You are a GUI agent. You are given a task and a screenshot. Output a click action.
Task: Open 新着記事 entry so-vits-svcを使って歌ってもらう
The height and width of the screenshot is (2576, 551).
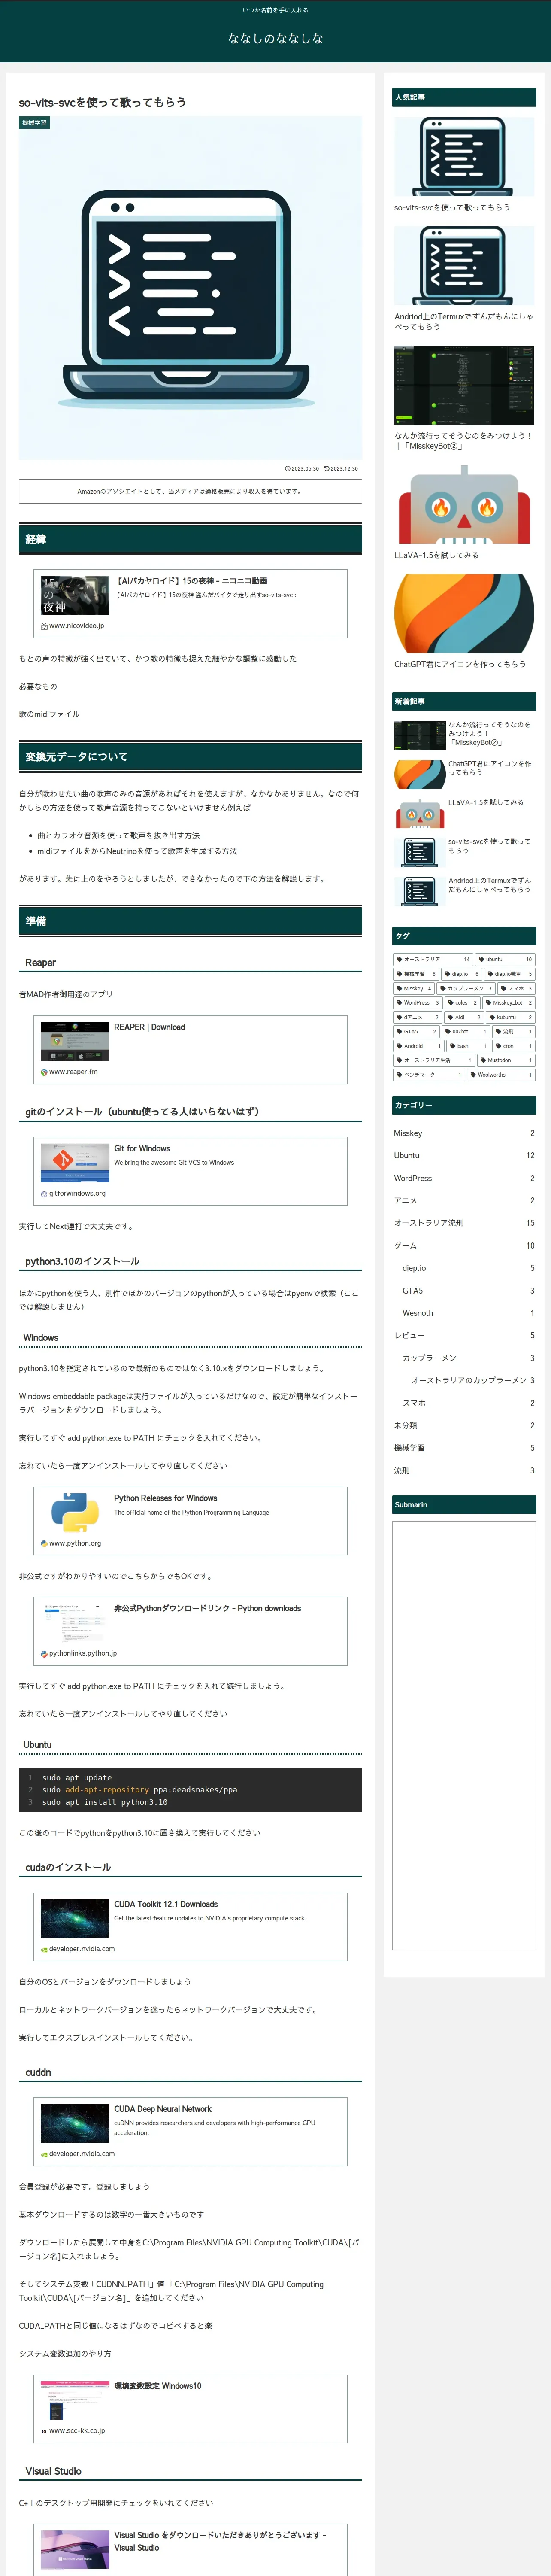464,851
